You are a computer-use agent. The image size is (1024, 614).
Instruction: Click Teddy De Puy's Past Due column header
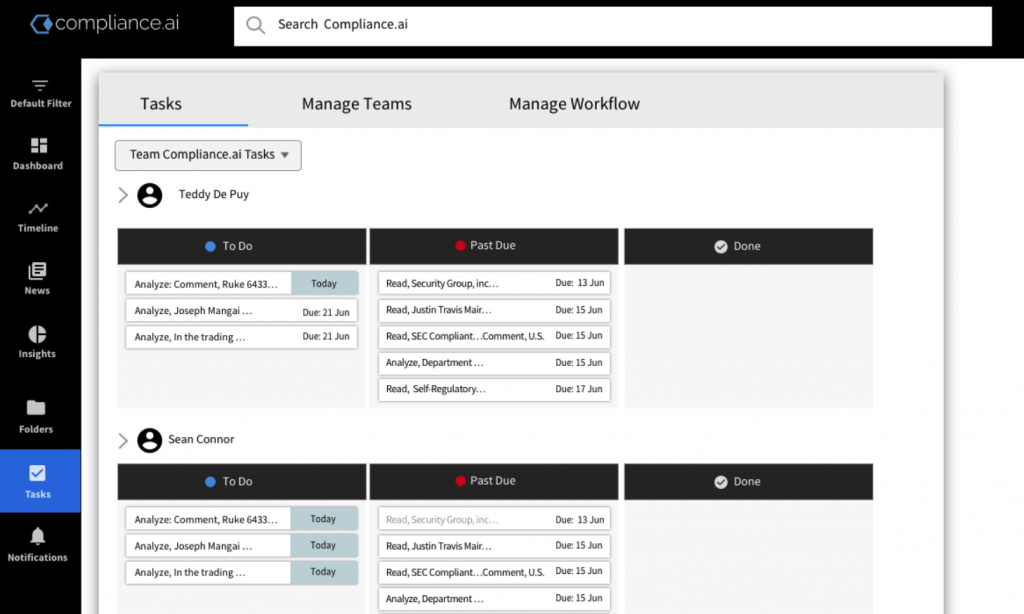(x=494, y=246)
